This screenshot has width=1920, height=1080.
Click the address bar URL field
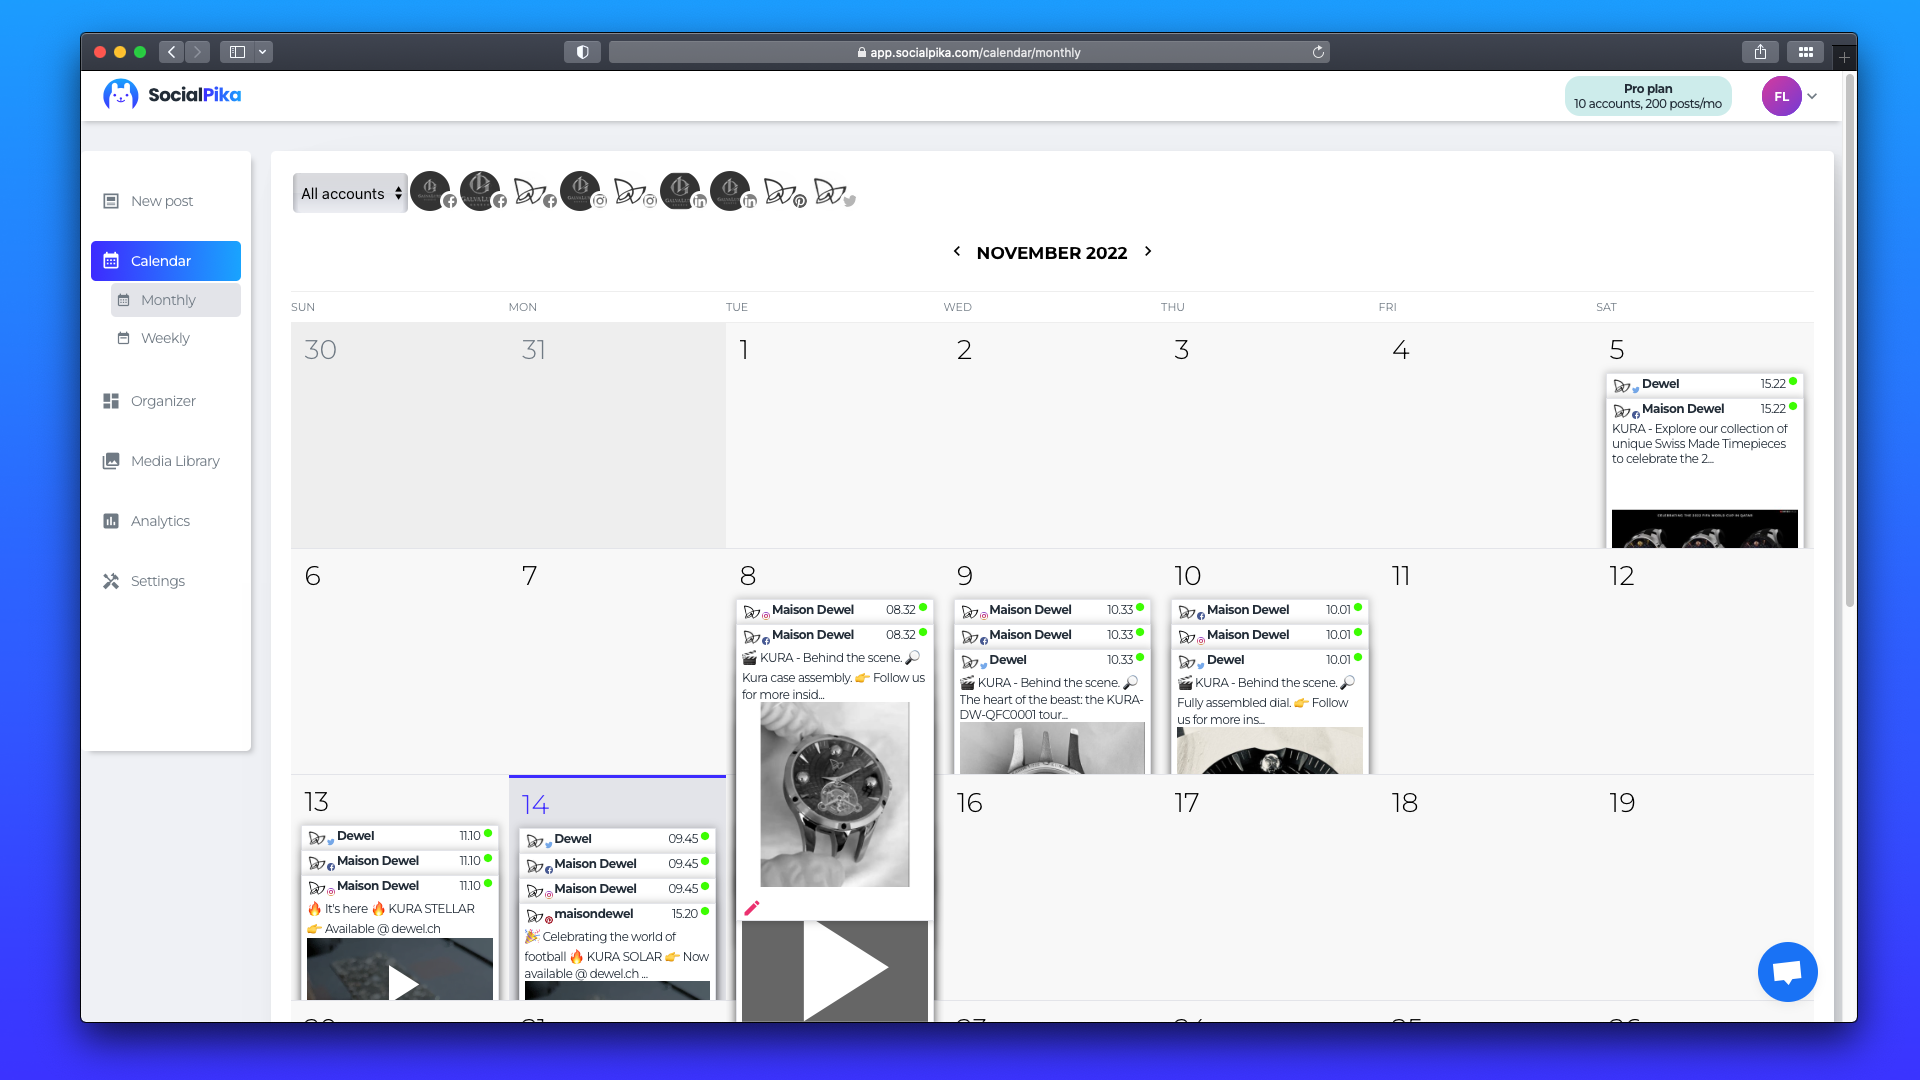968,52
